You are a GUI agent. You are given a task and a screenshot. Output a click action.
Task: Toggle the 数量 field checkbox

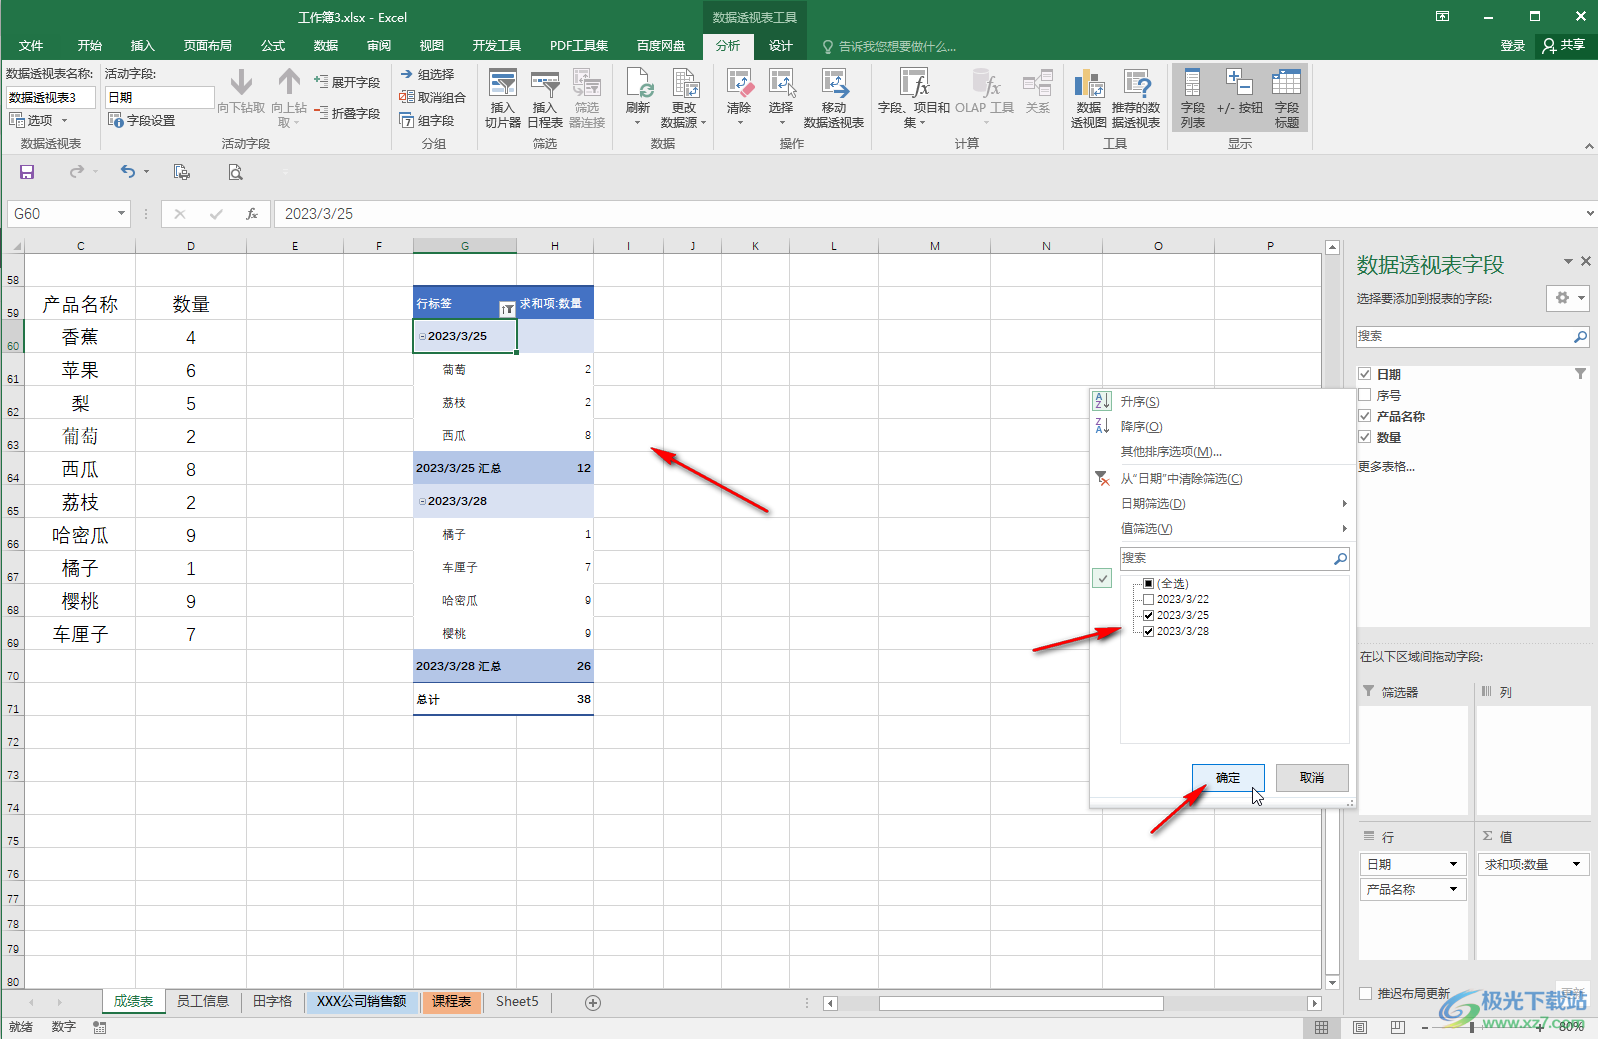click(x=1364, y=437)
